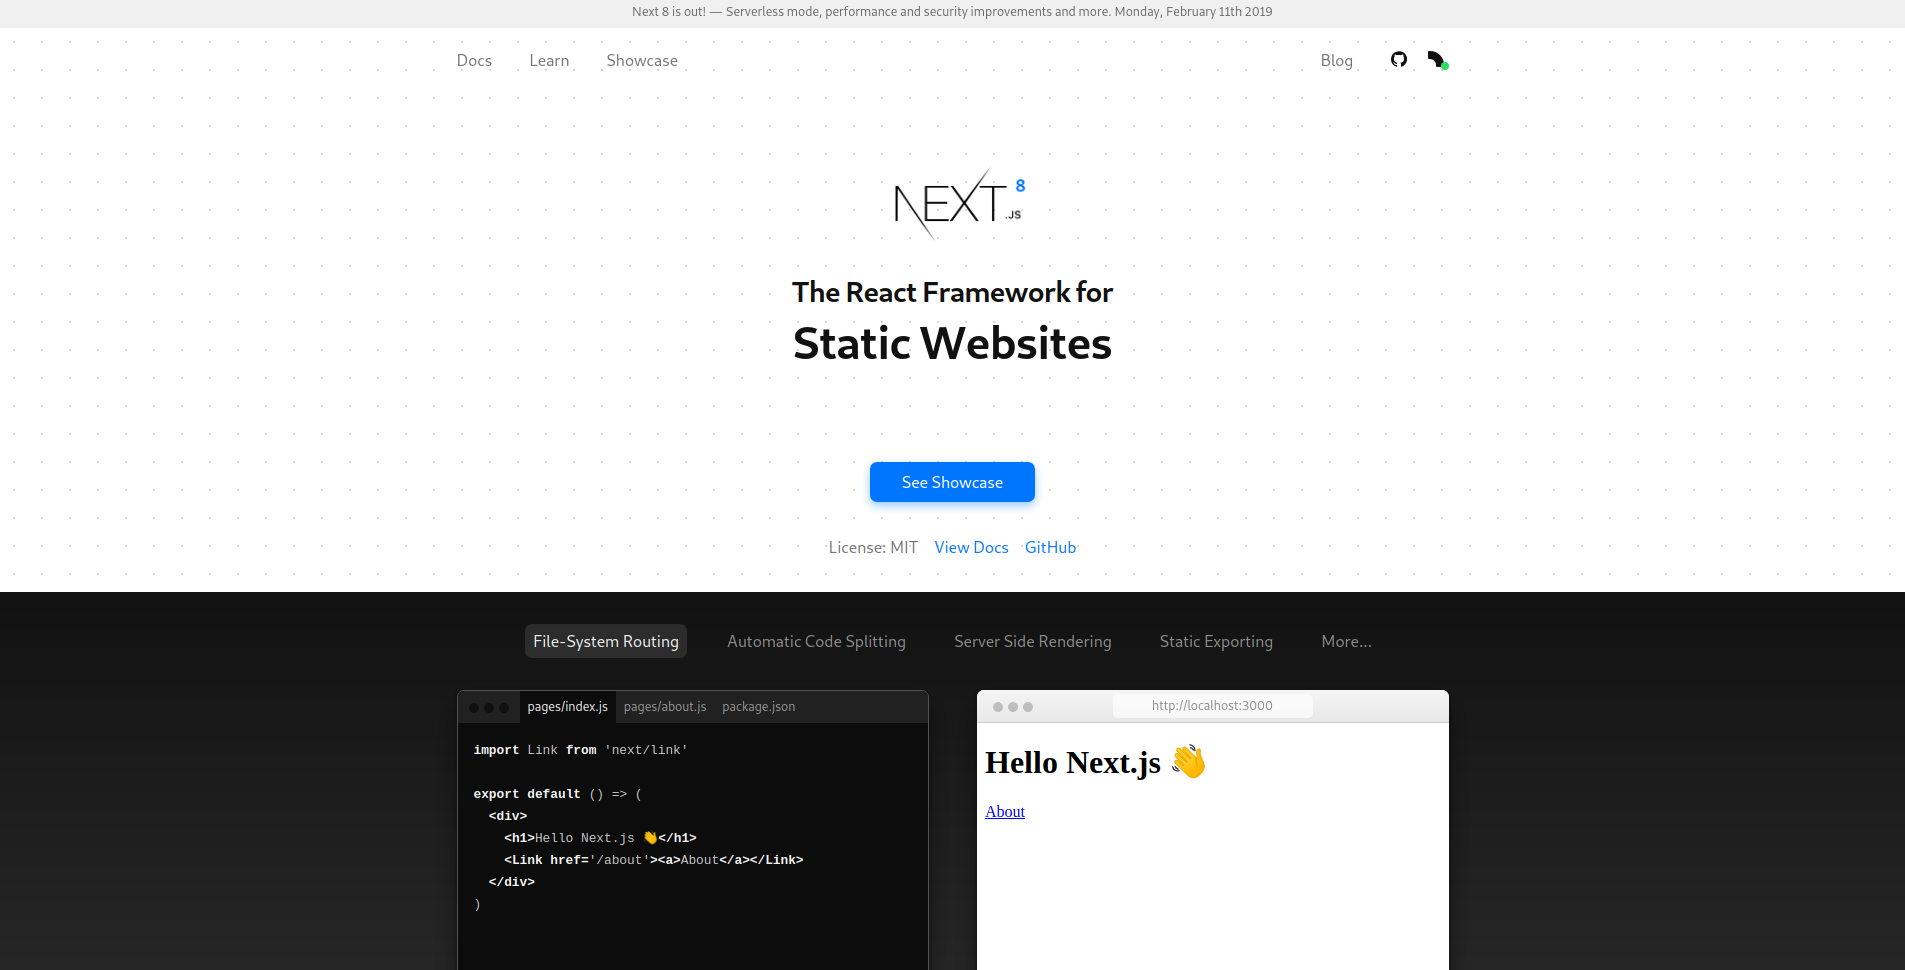Click the ZEIT chat icon with green dot
This screenshot has width=1905, height=970.
click(1438, 60)
